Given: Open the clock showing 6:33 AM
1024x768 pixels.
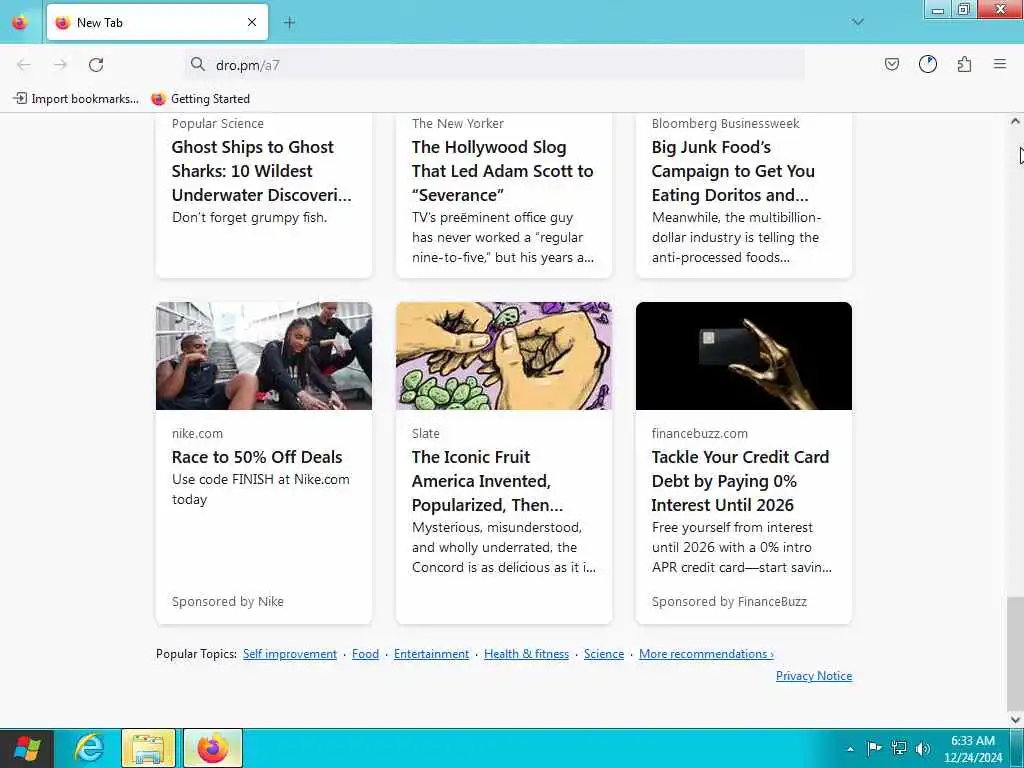Looking at the screenshot, I should click(x=972, y=749).
